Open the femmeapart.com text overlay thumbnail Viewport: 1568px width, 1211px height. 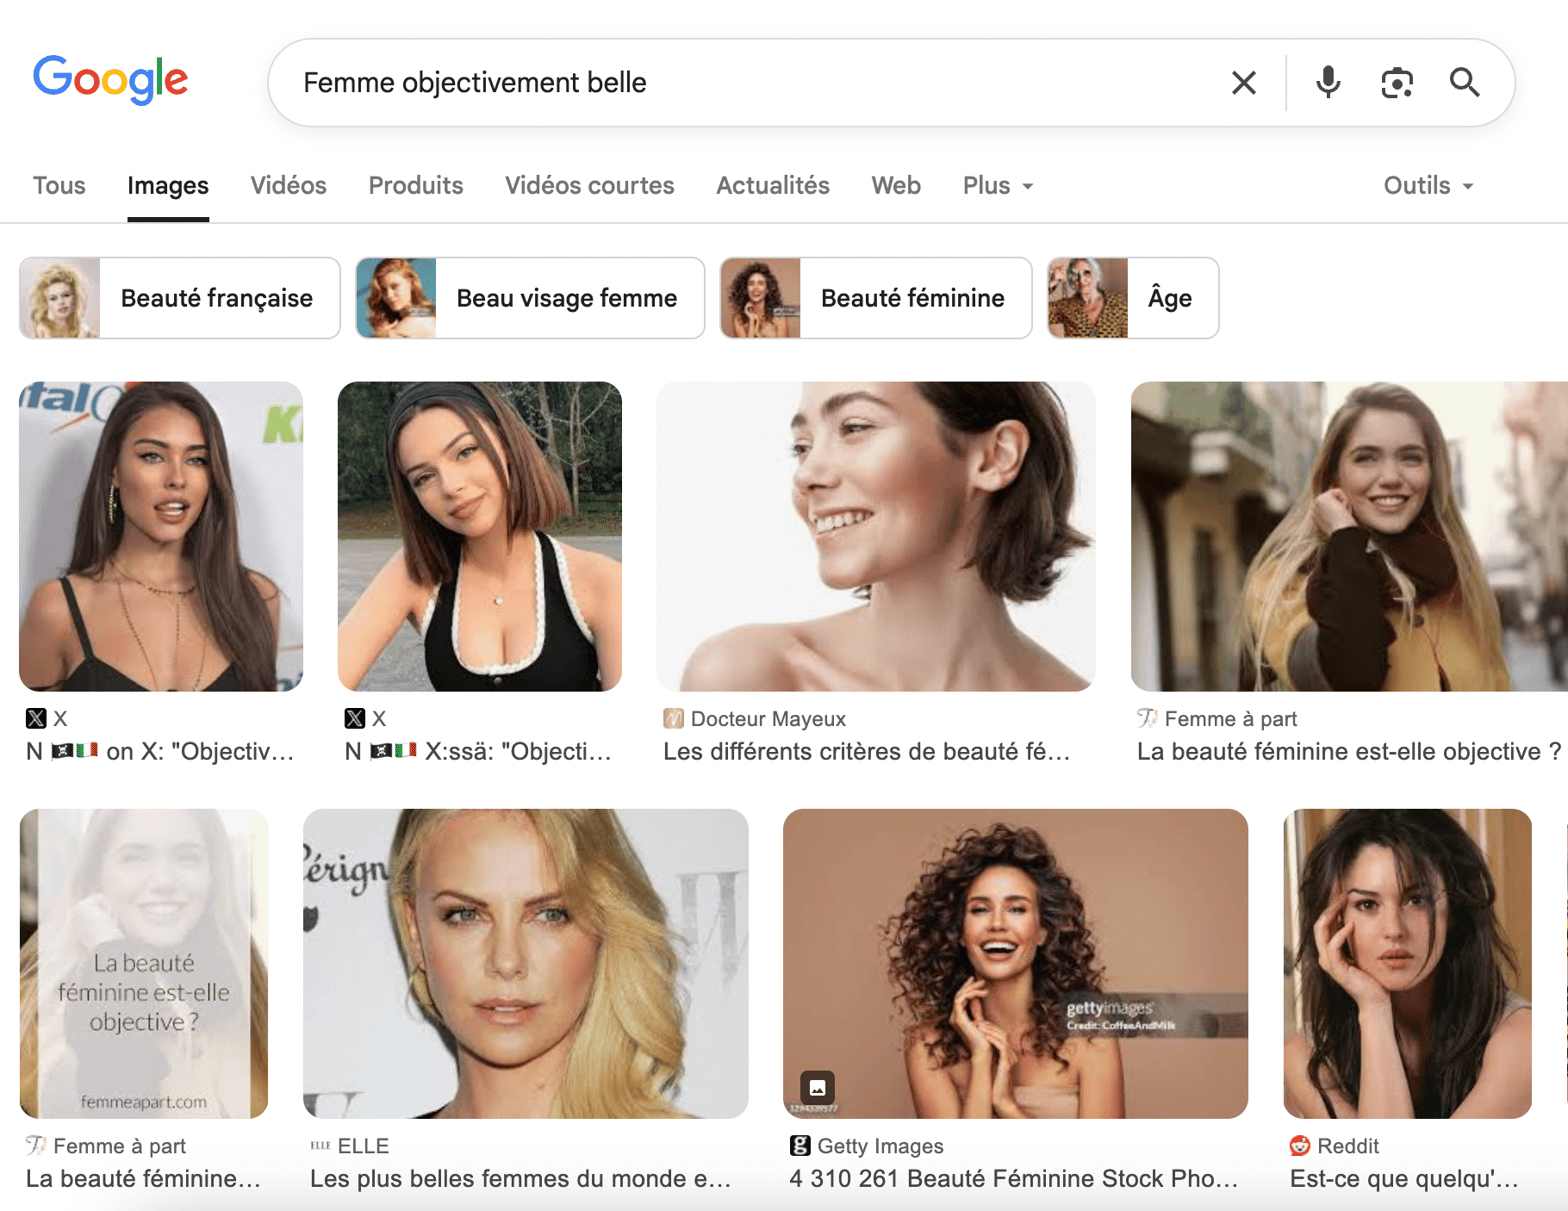click(144, 963)
